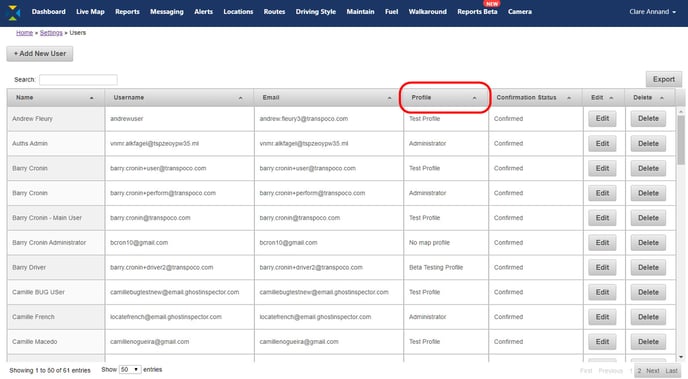This screenshot has width=688, height=379.
Task: Sort by Confirmation Status arrow
Action: tap(569, 98)
